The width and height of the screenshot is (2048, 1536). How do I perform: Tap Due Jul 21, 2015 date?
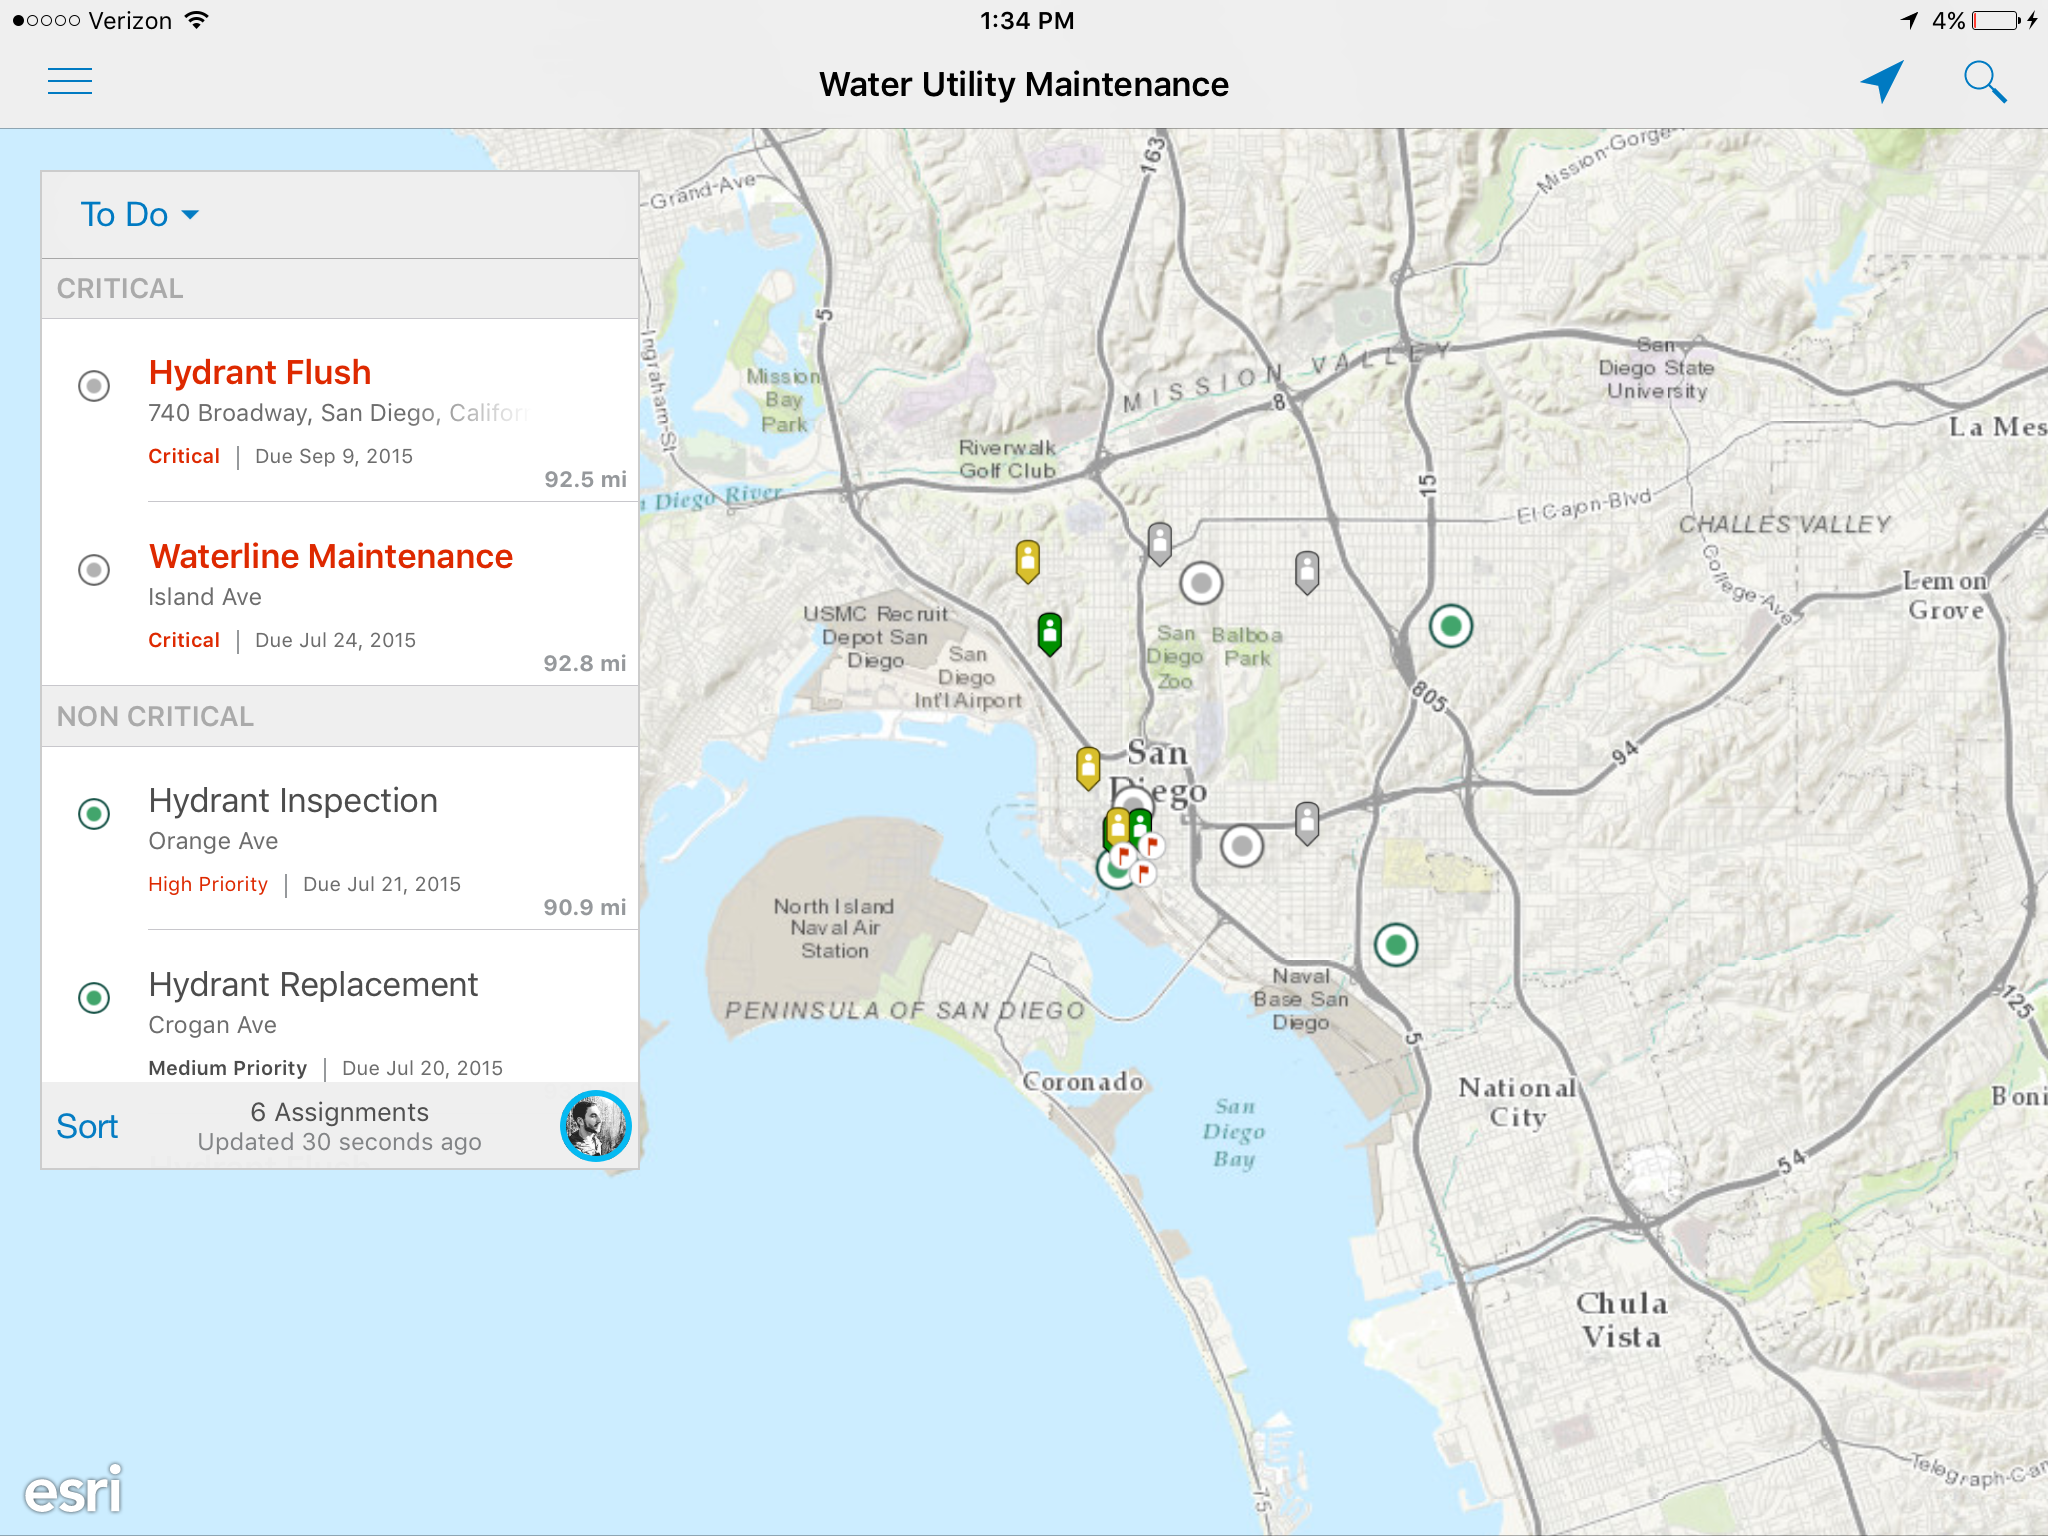pyautogui.click(x=382, y=884)
